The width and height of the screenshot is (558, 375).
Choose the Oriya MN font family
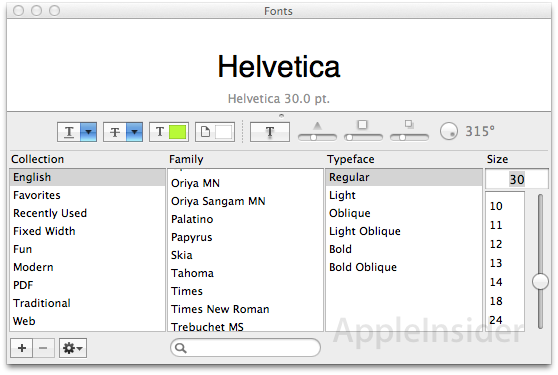click(x=245, y=183)
